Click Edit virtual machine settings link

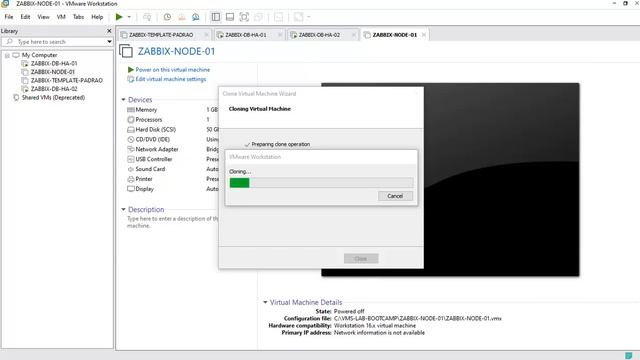coord(171,79)
